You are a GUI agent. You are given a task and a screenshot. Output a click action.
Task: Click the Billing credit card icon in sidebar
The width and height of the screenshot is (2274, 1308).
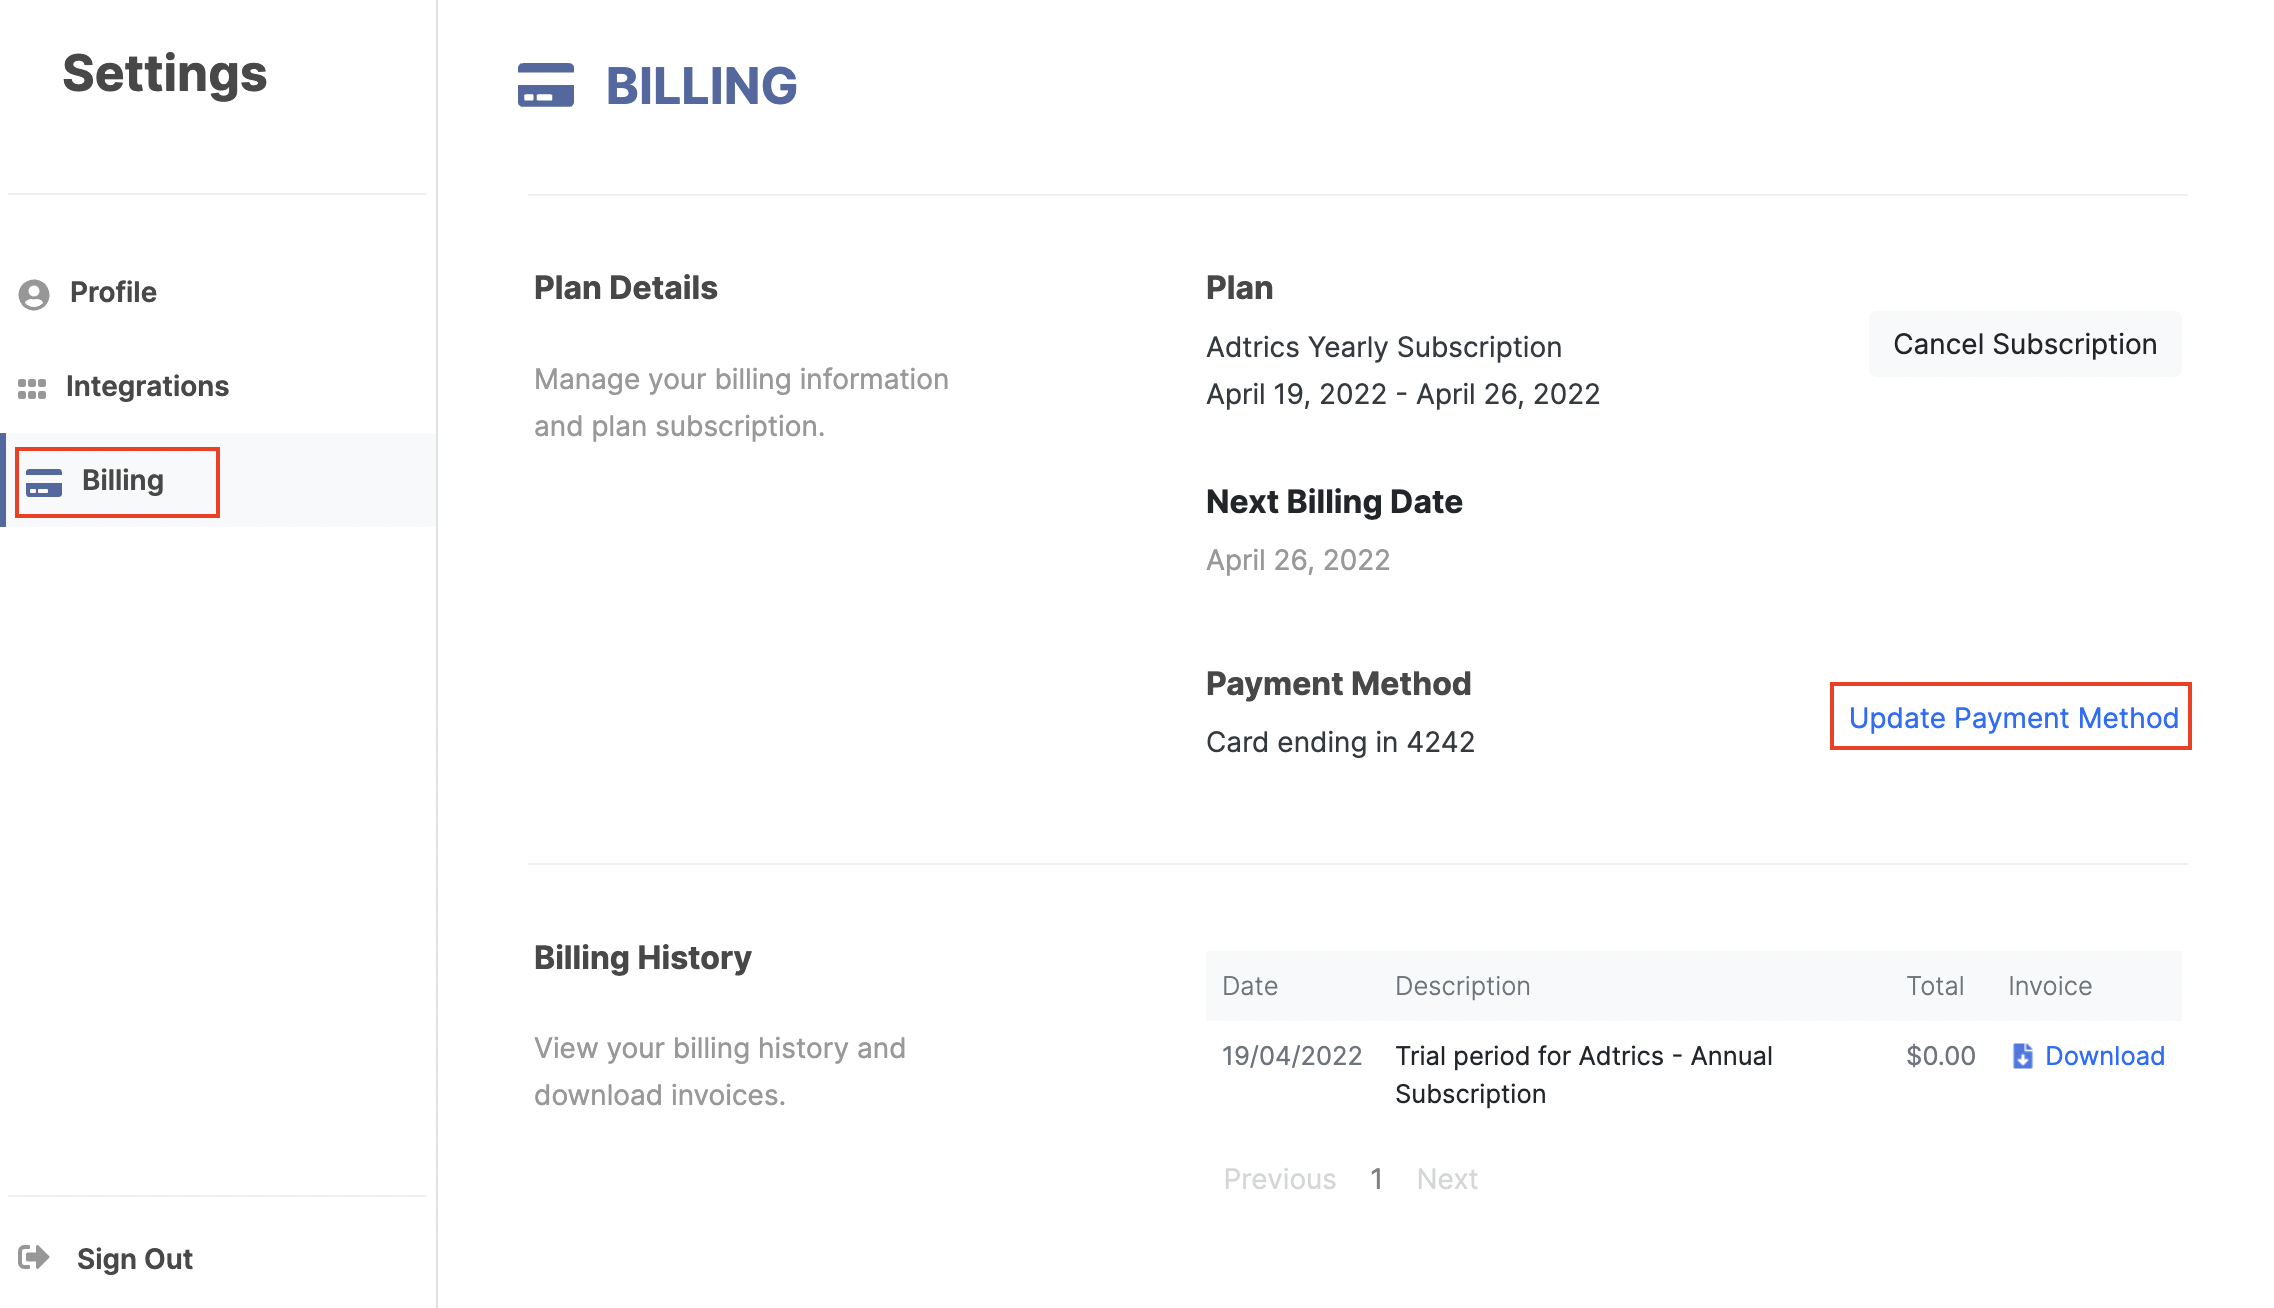click(44, 483)
